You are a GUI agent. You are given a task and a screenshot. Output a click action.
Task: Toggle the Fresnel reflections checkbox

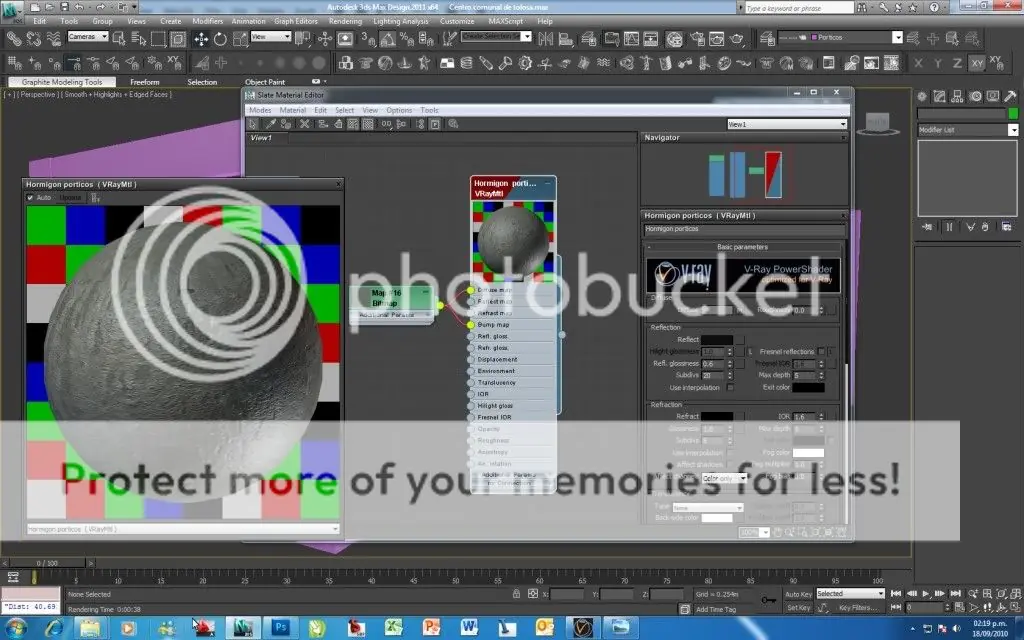(821, 351)
